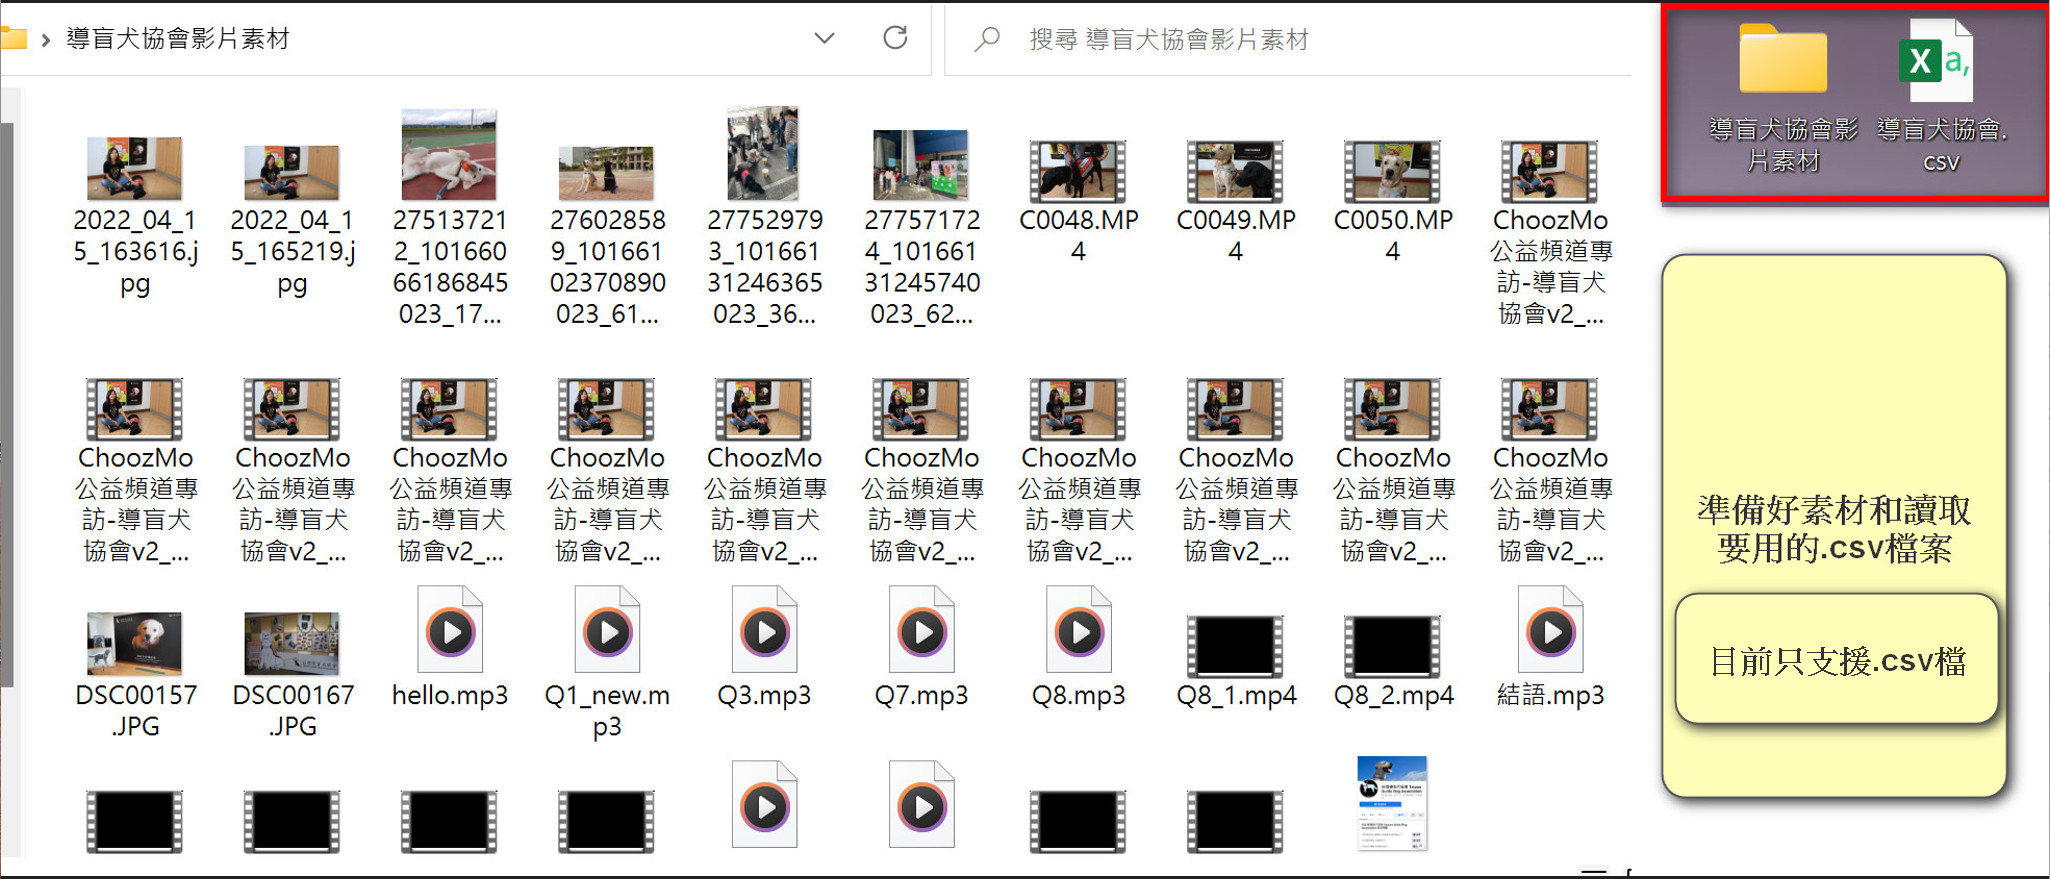Select the hello.mp3 audio file

(450, 633)
